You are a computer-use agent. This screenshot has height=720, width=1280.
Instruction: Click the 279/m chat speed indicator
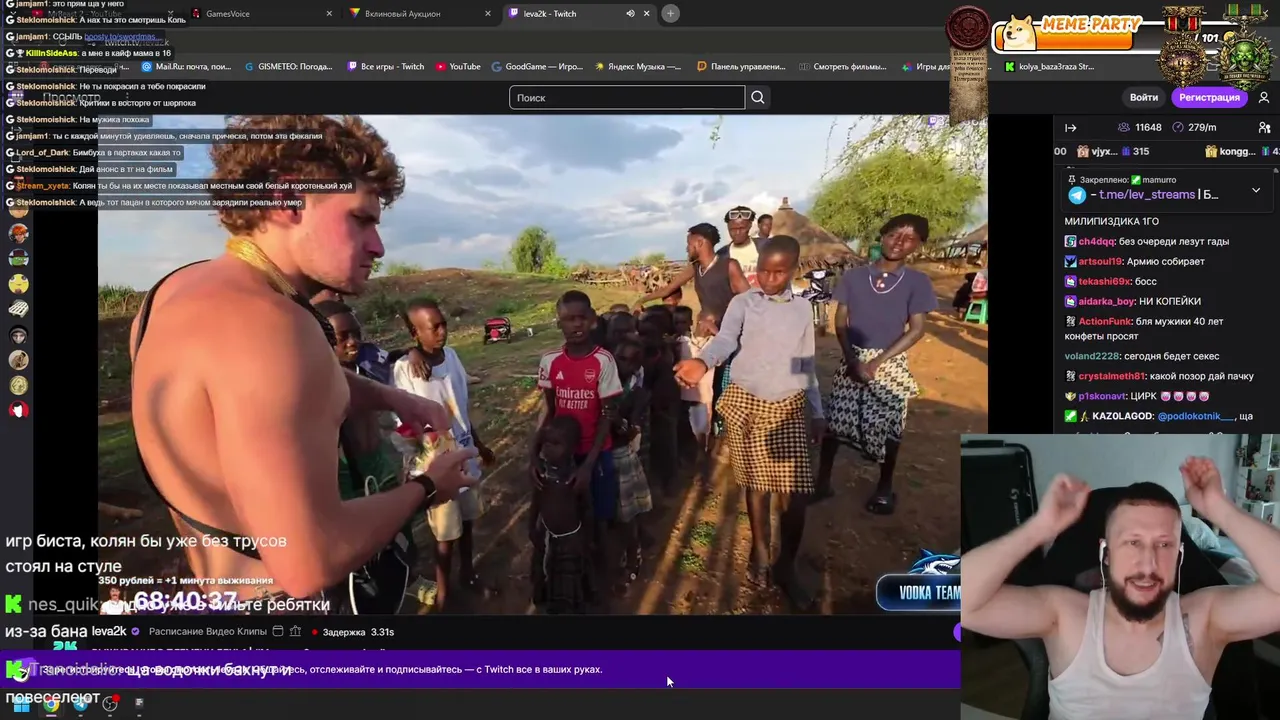(x=1194, y=127)
